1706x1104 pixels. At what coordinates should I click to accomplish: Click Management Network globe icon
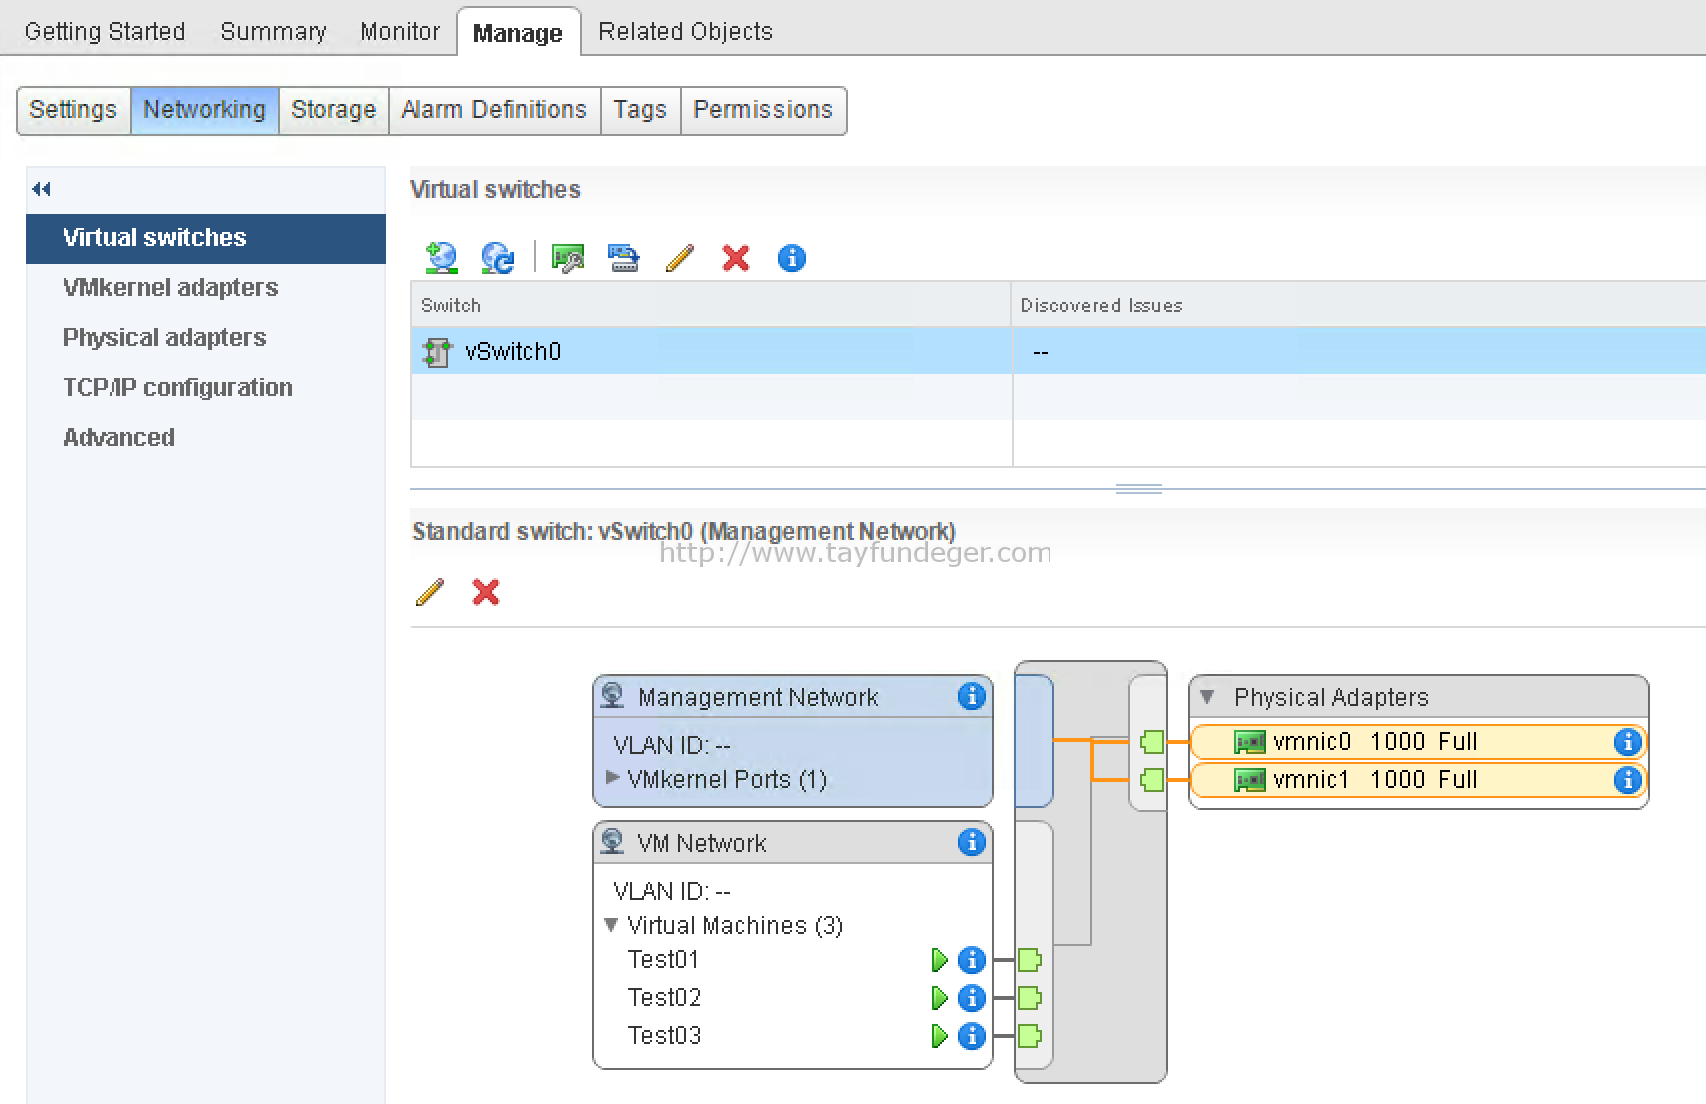point(612,695)
